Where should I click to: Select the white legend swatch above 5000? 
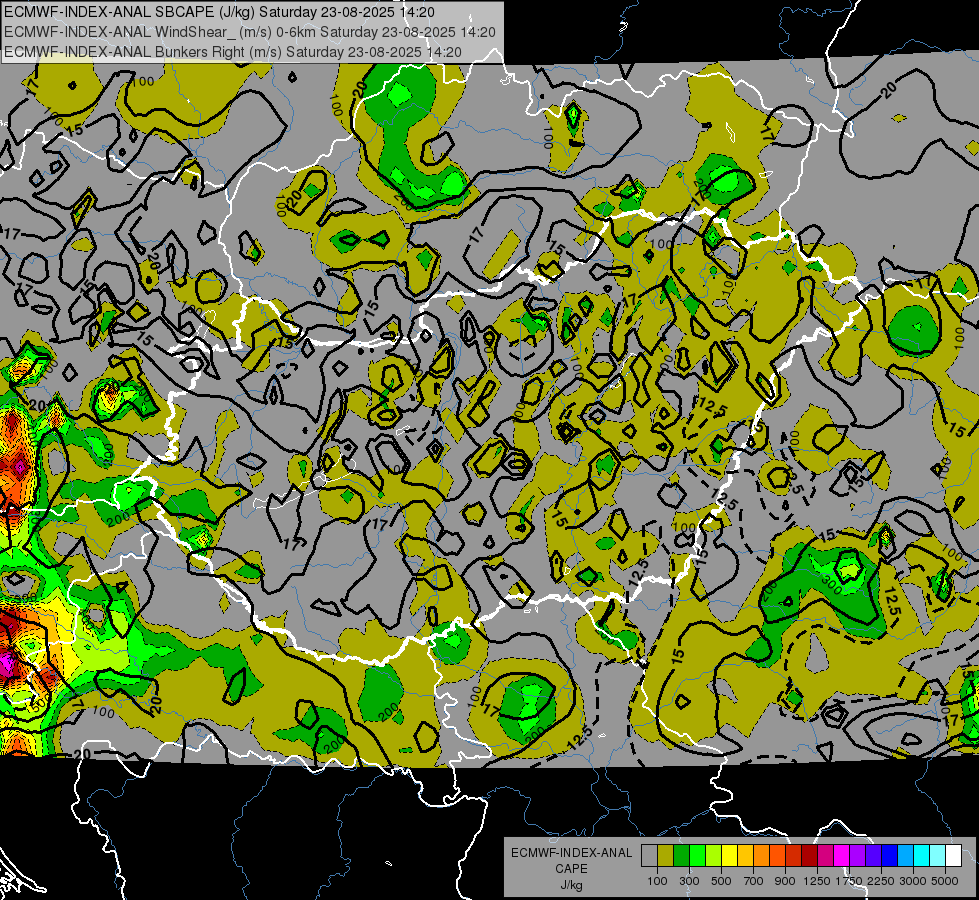(953, 855)
